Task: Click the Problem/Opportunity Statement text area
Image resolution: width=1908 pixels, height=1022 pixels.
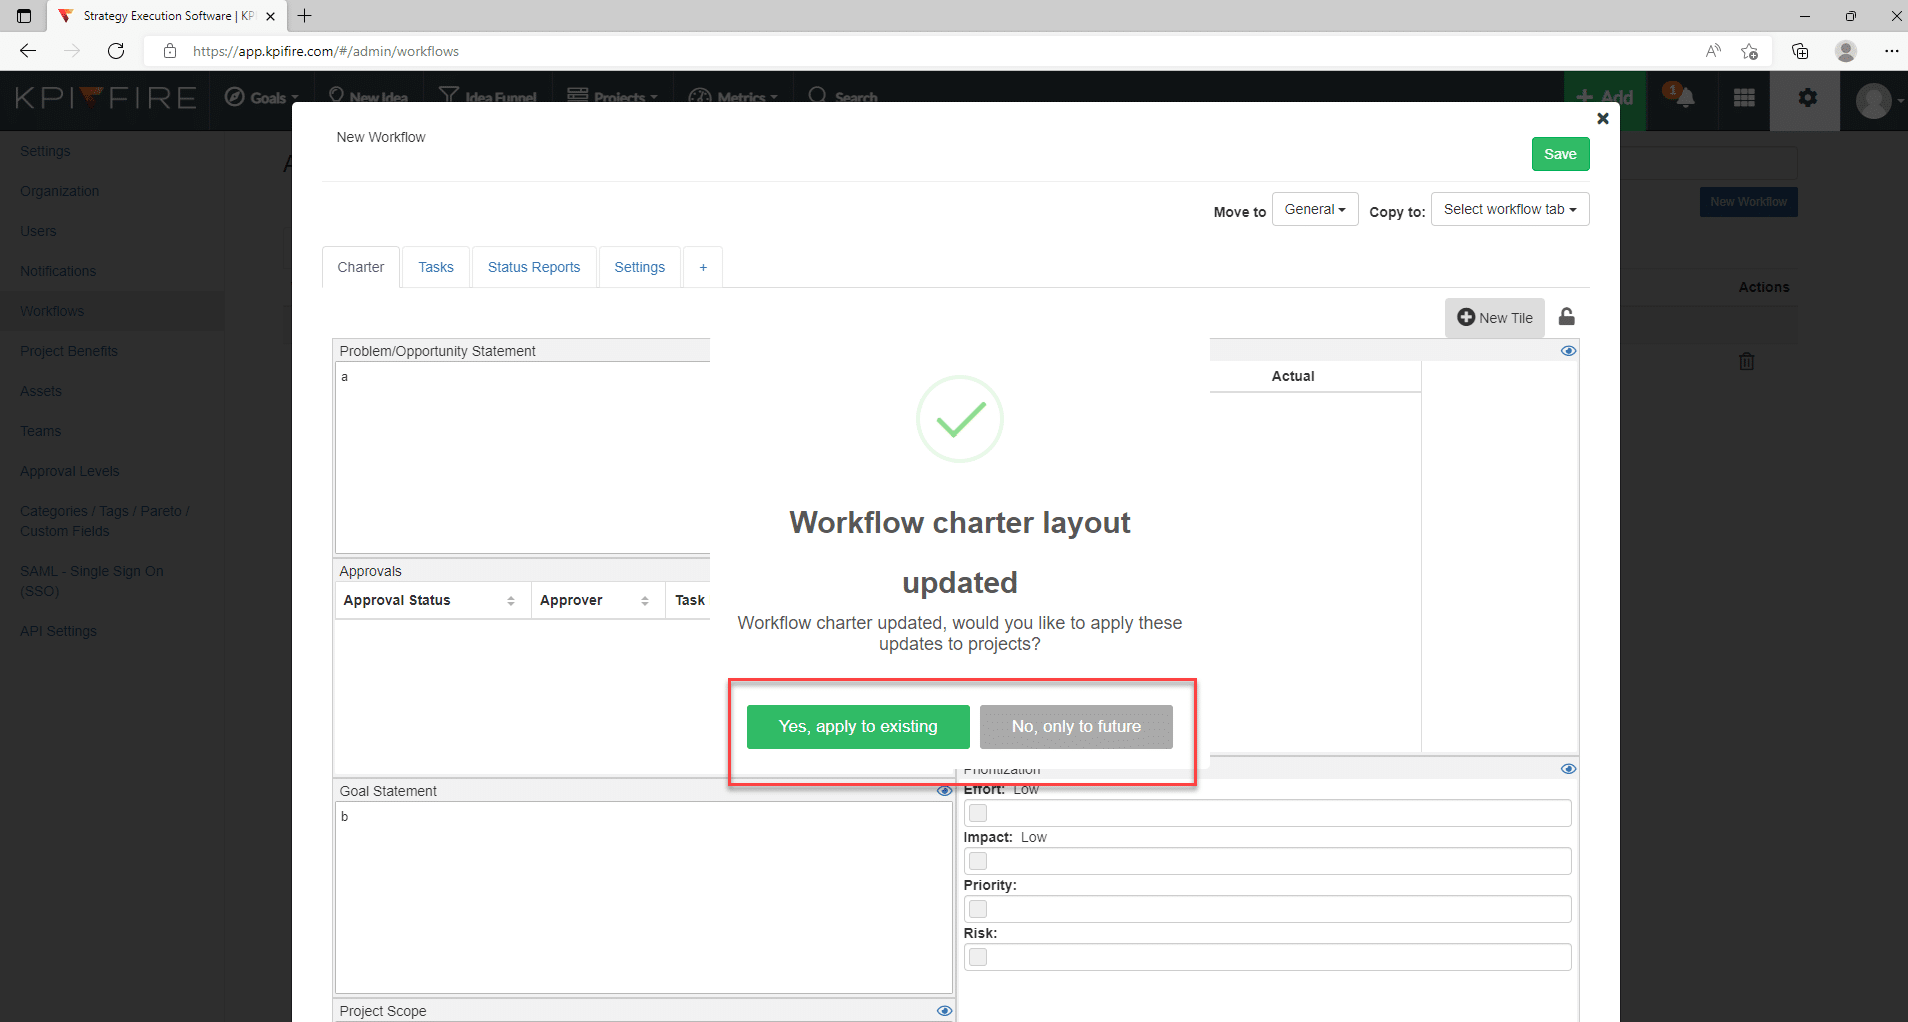Action: [523, 457]
